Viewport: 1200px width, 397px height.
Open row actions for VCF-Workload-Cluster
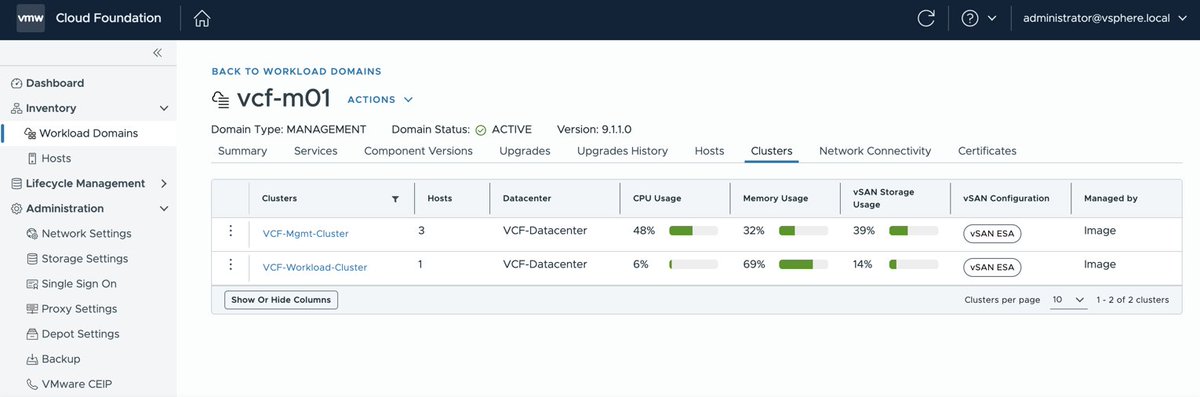point(230,265)
